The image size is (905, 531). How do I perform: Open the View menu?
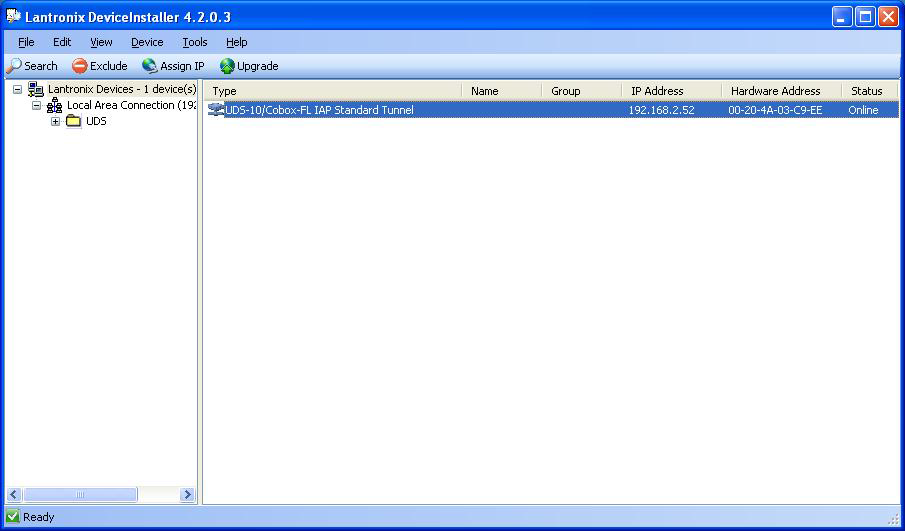(x=101, y=42)
